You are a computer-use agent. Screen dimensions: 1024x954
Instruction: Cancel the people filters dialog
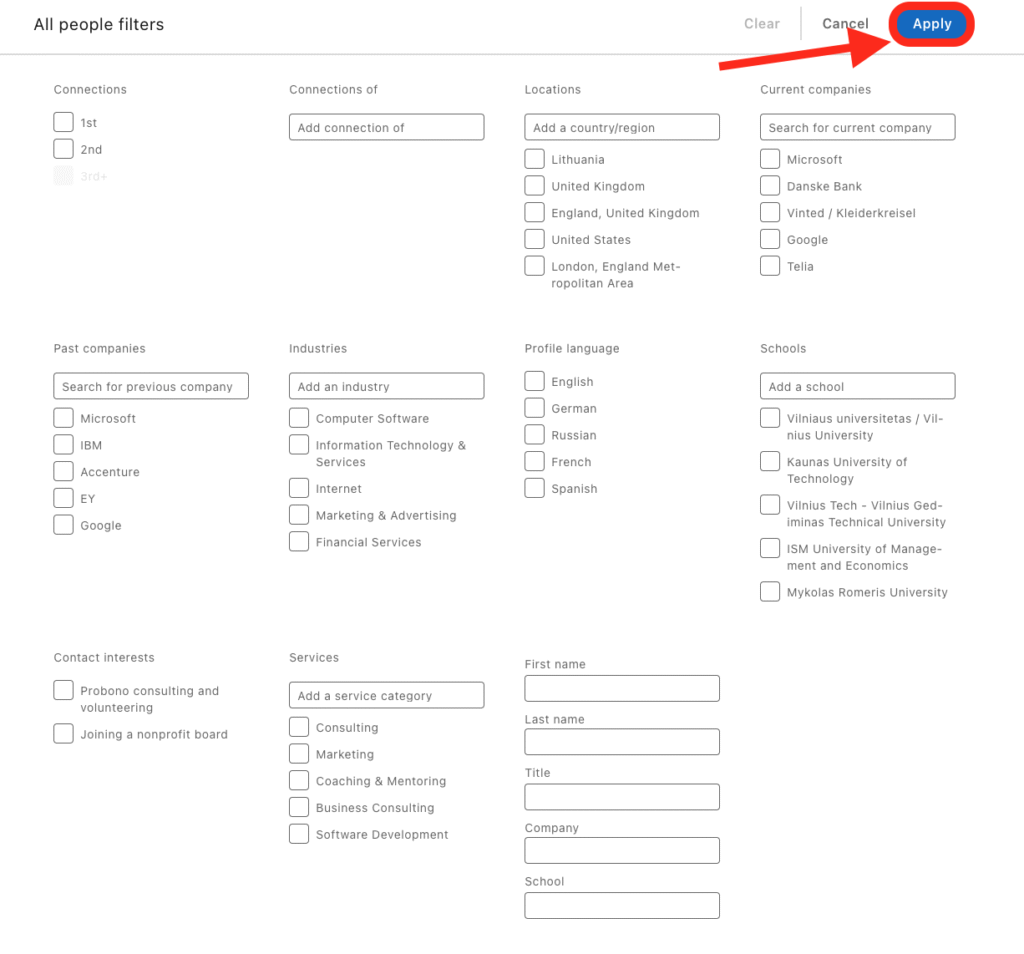pyautogui.click(x=845, y=24)
